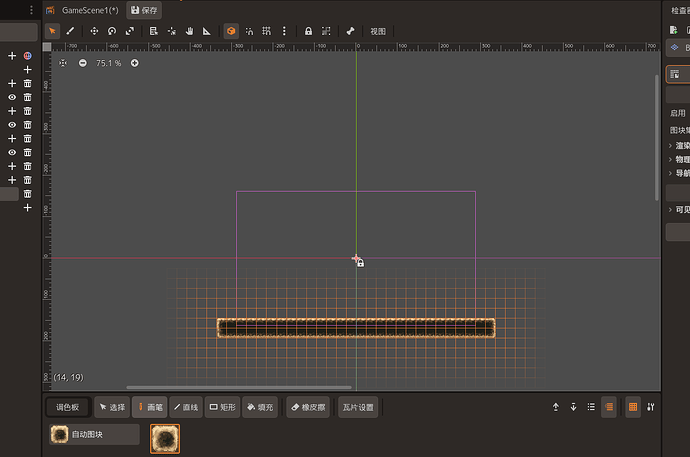Toggle highlight selected layer button
The height and width of the screenshot is (457, 690).
click(x=609, y=407)
